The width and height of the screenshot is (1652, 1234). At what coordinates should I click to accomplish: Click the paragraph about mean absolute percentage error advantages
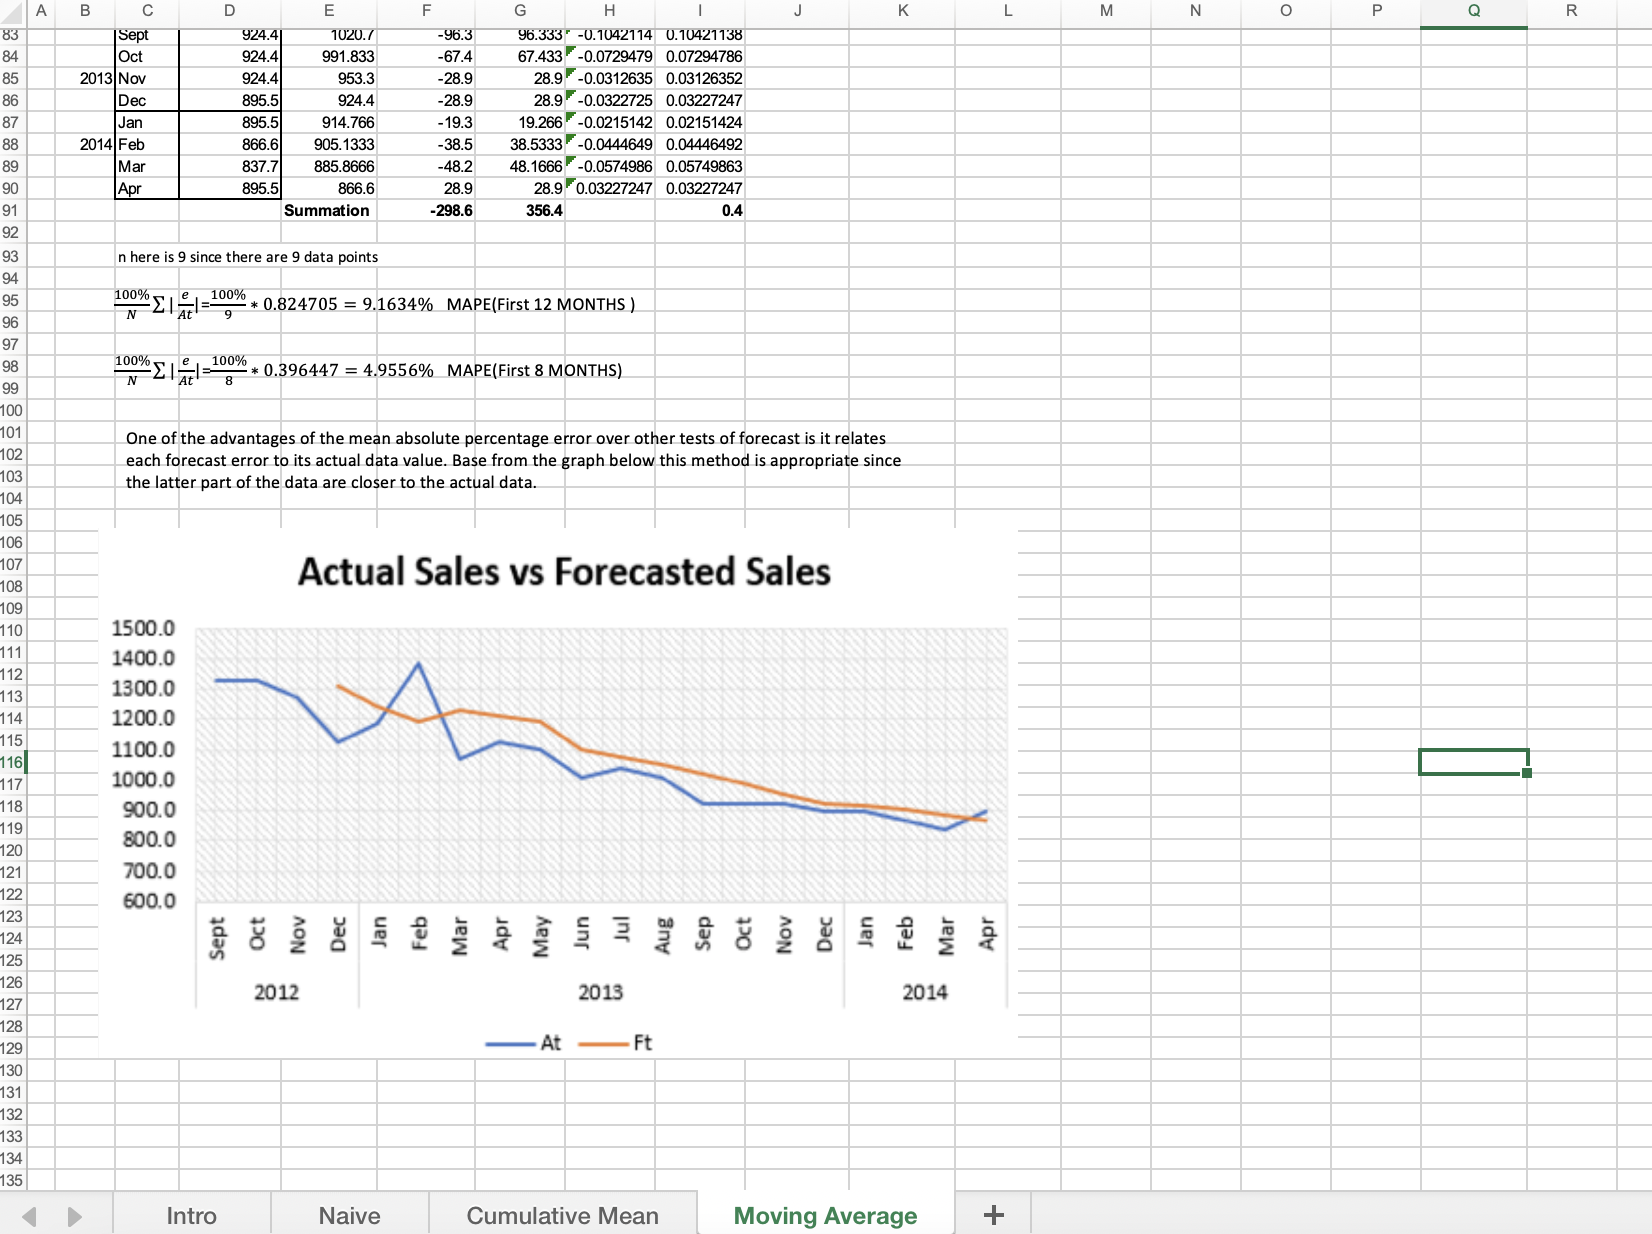(513, 460)
